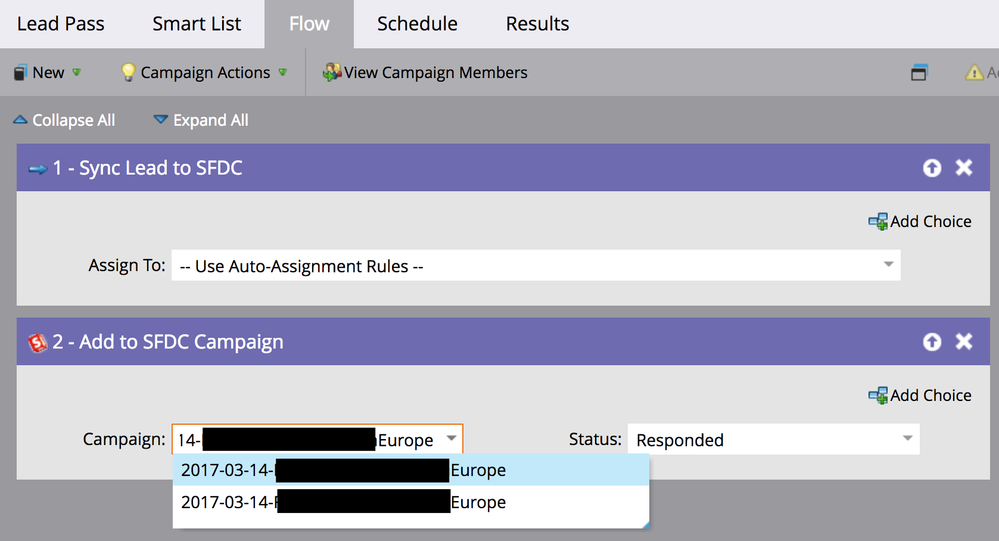Move Add to SFDC Campaign step up
Screen dimensions: 999x541
click(932, 342)
